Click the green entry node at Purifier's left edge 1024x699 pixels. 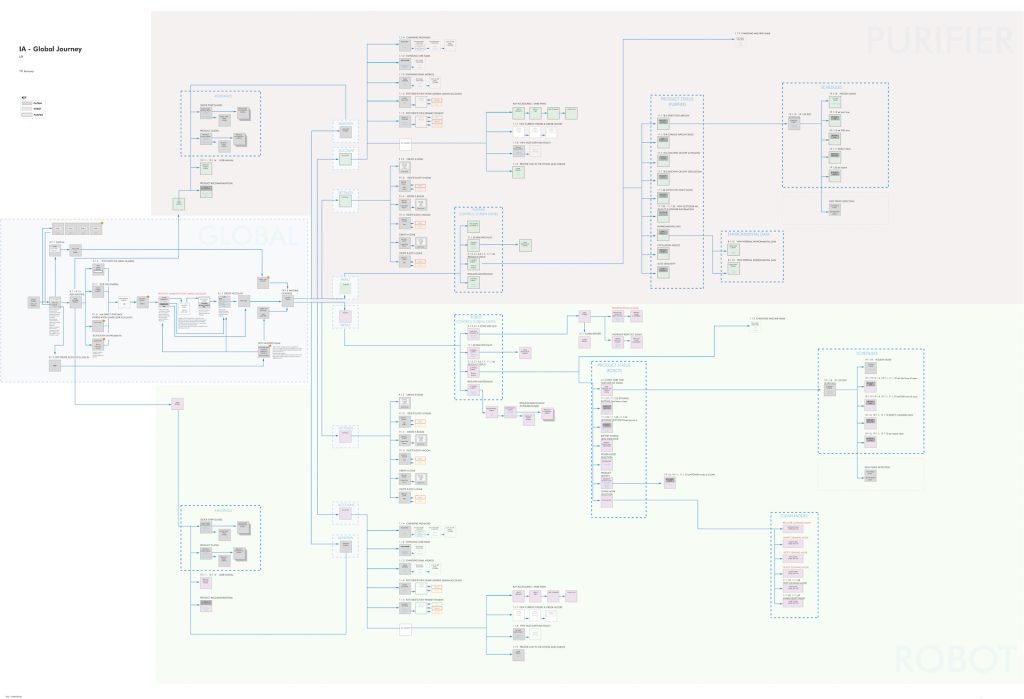tap(180, 203)
